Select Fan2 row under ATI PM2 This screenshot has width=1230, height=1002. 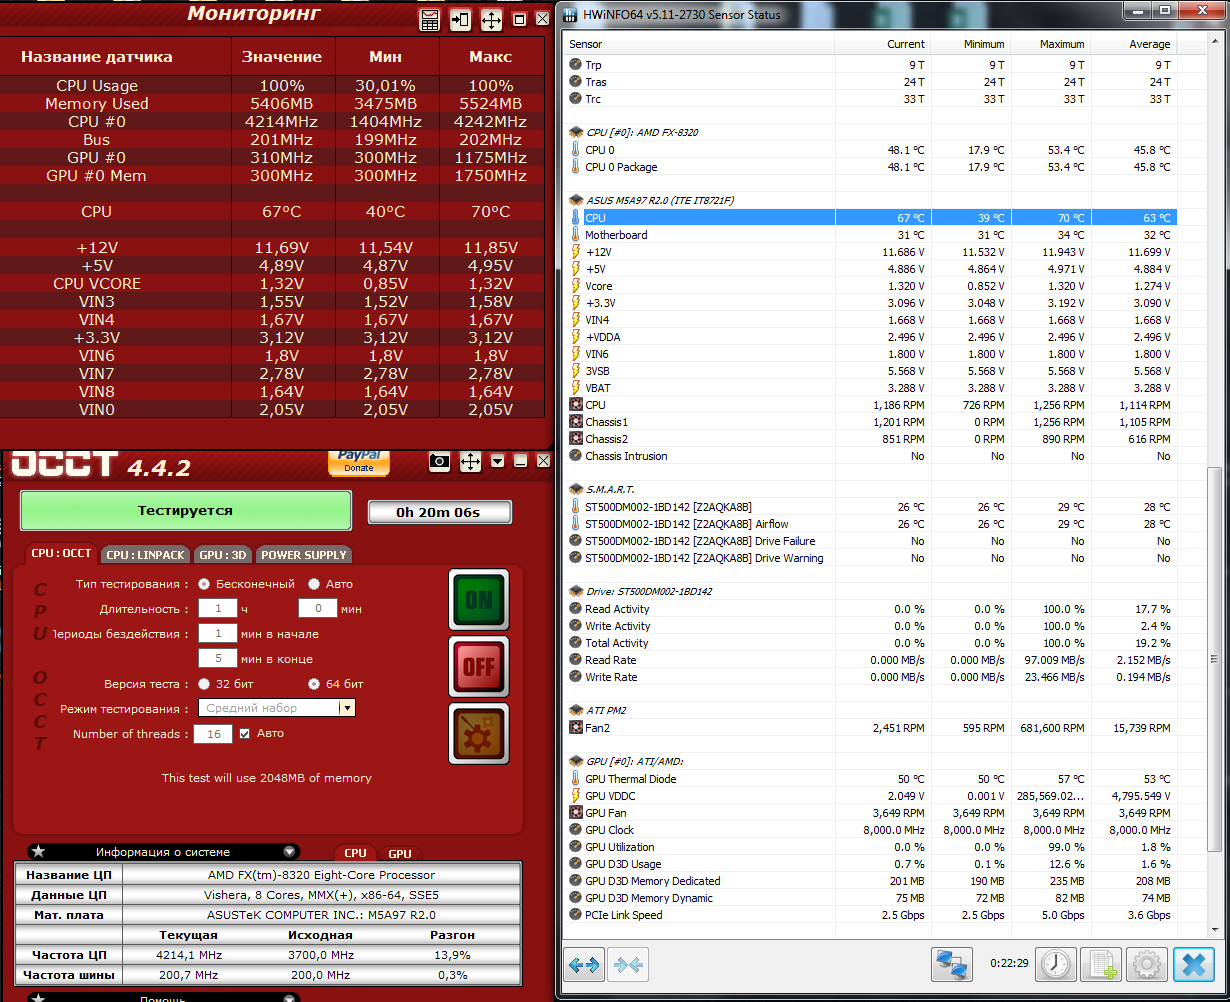871,728
